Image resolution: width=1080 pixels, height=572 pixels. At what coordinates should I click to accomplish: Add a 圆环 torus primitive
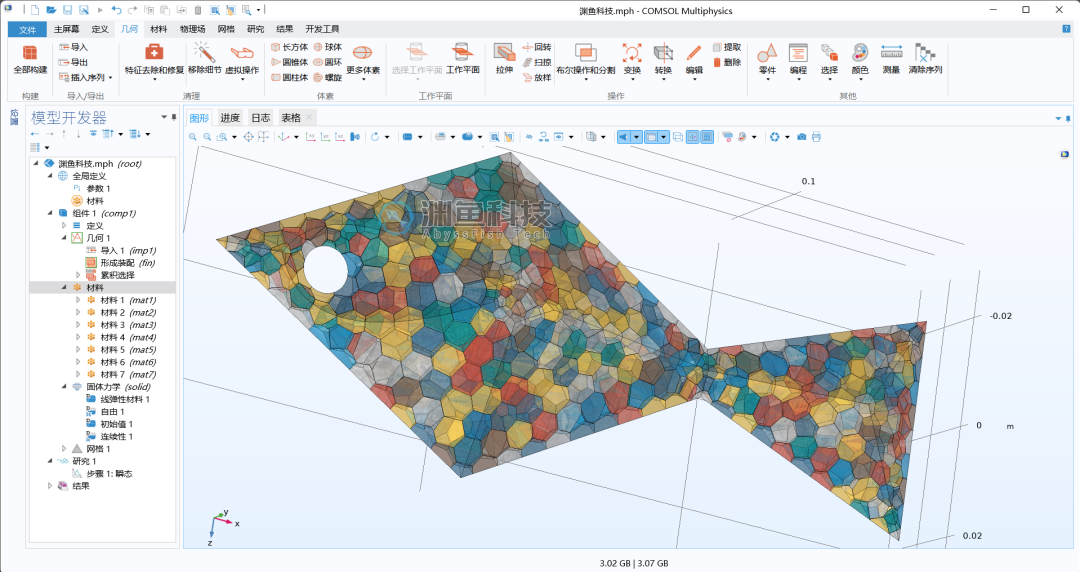pos(328,62)
